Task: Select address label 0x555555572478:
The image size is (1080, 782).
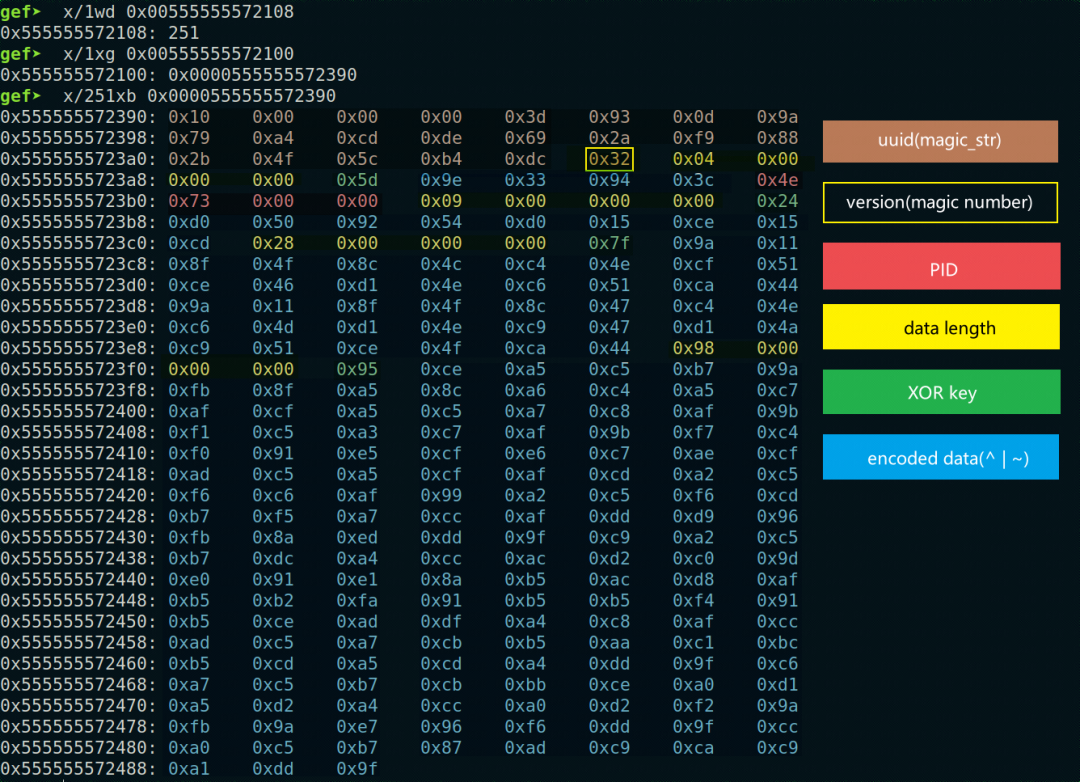Action: [79, 726]
